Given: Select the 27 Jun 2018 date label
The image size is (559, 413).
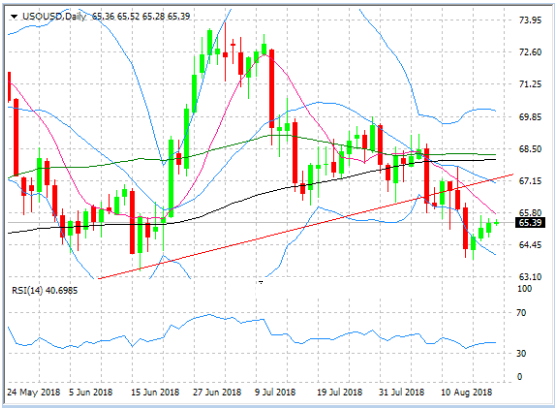Looking at the screenshot, I should coord(217,392).
